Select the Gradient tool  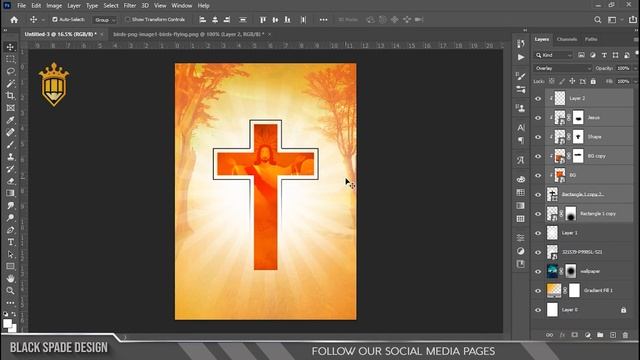pos(11,193)
